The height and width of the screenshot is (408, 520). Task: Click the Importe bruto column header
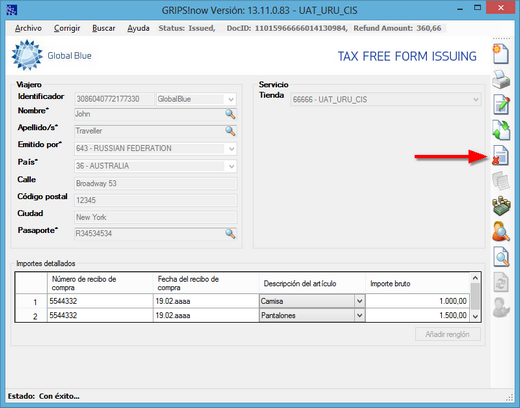pyautogui.click(x=418, y=284)
